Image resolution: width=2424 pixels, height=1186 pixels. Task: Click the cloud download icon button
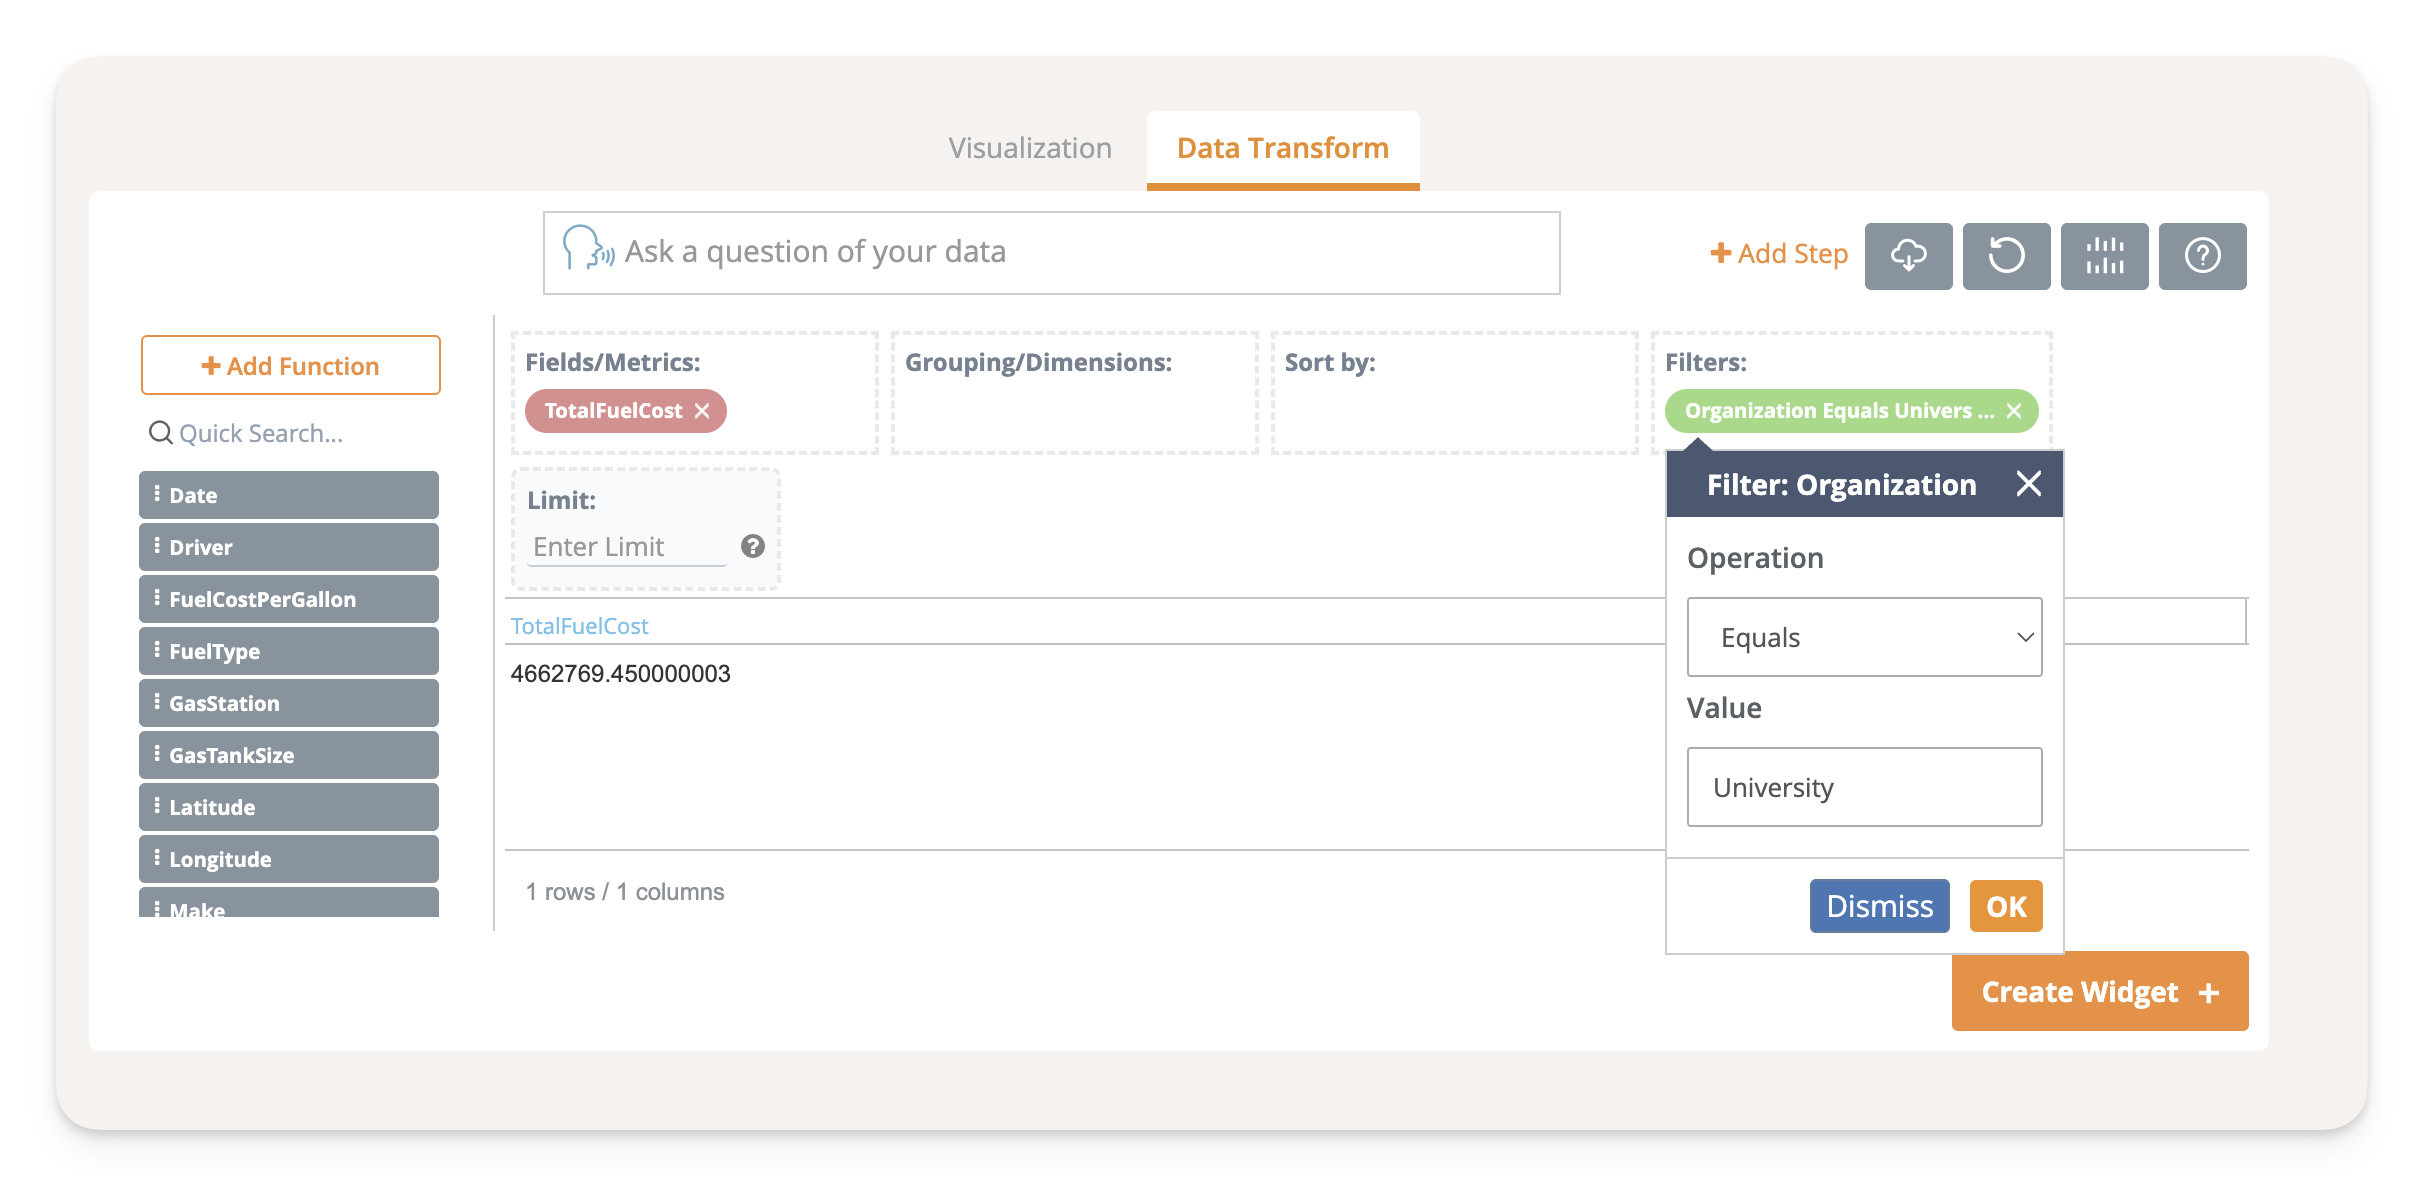[x=1908, y=256]
